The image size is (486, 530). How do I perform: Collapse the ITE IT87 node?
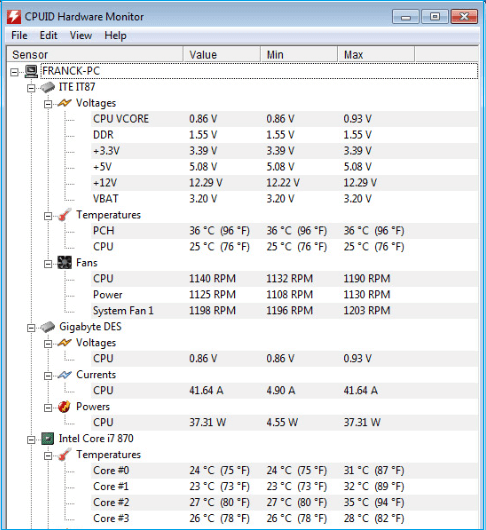tap(31, 88)
